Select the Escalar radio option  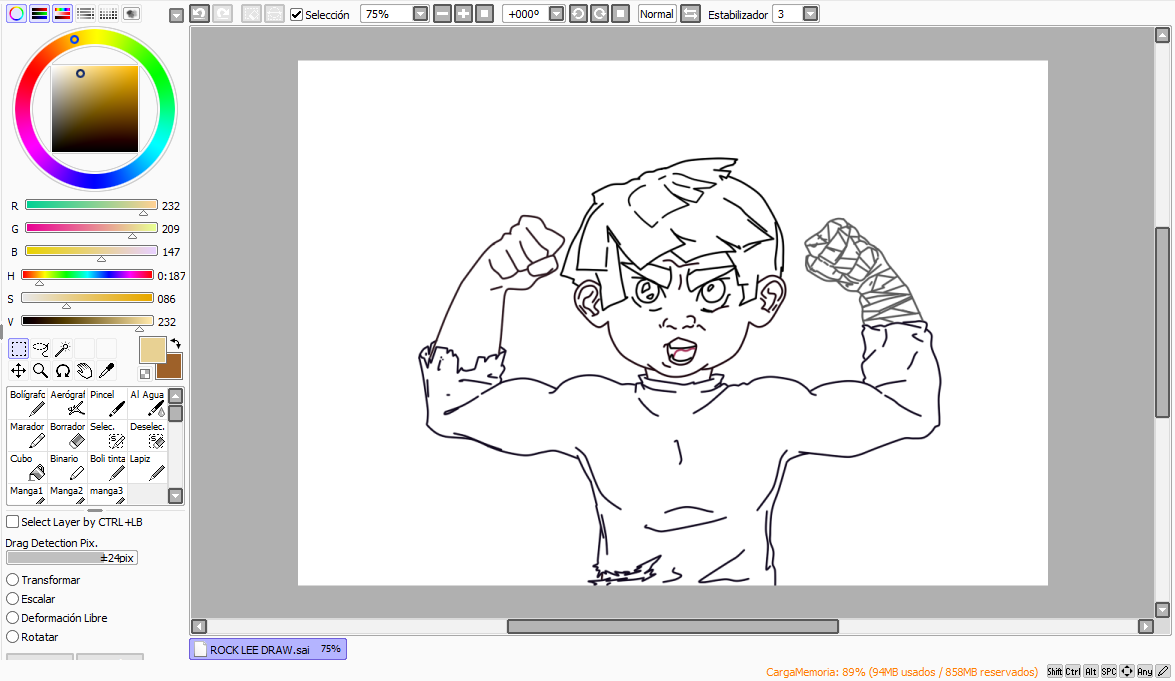[13, 599]
